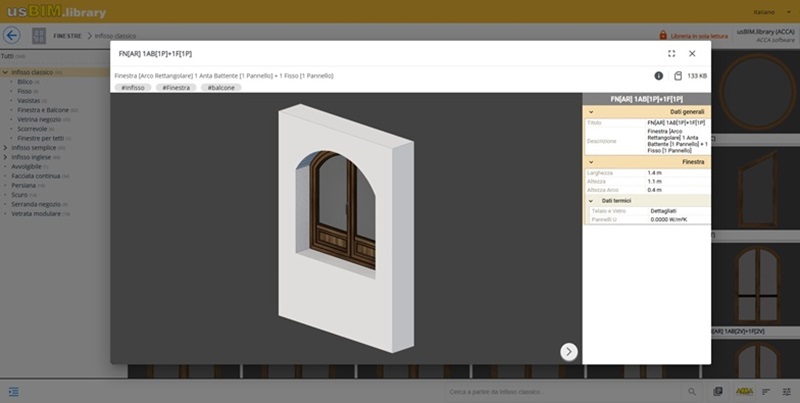
Task: Click the Descrizione value text in properties
Action: click(678, 141)
